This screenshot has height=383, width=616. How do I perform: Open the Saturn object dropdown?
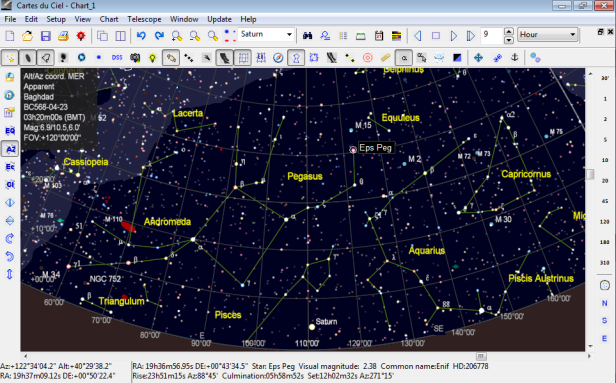[x=266, y=35]
